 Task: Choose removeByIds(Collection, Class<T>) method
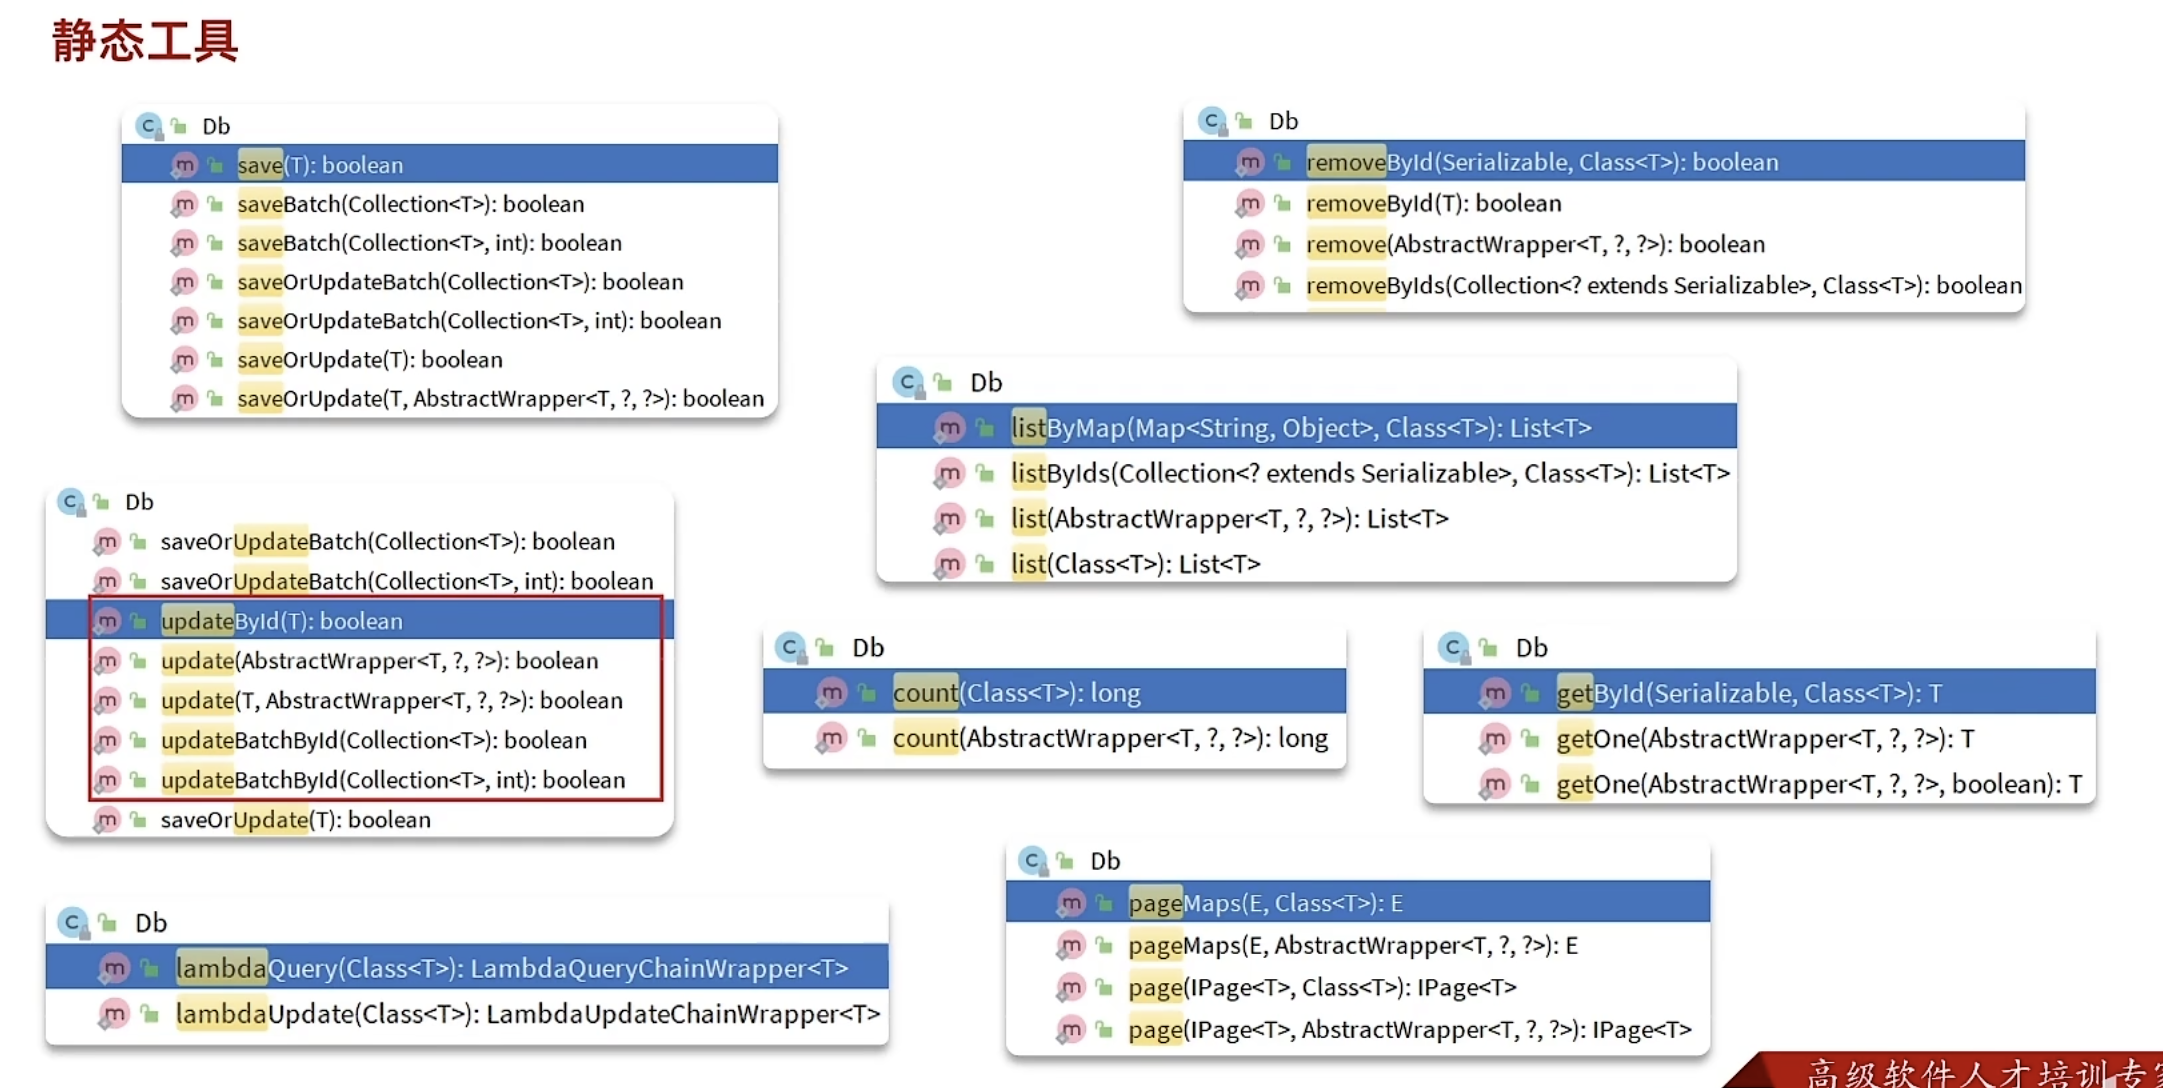pos(1663,286)
